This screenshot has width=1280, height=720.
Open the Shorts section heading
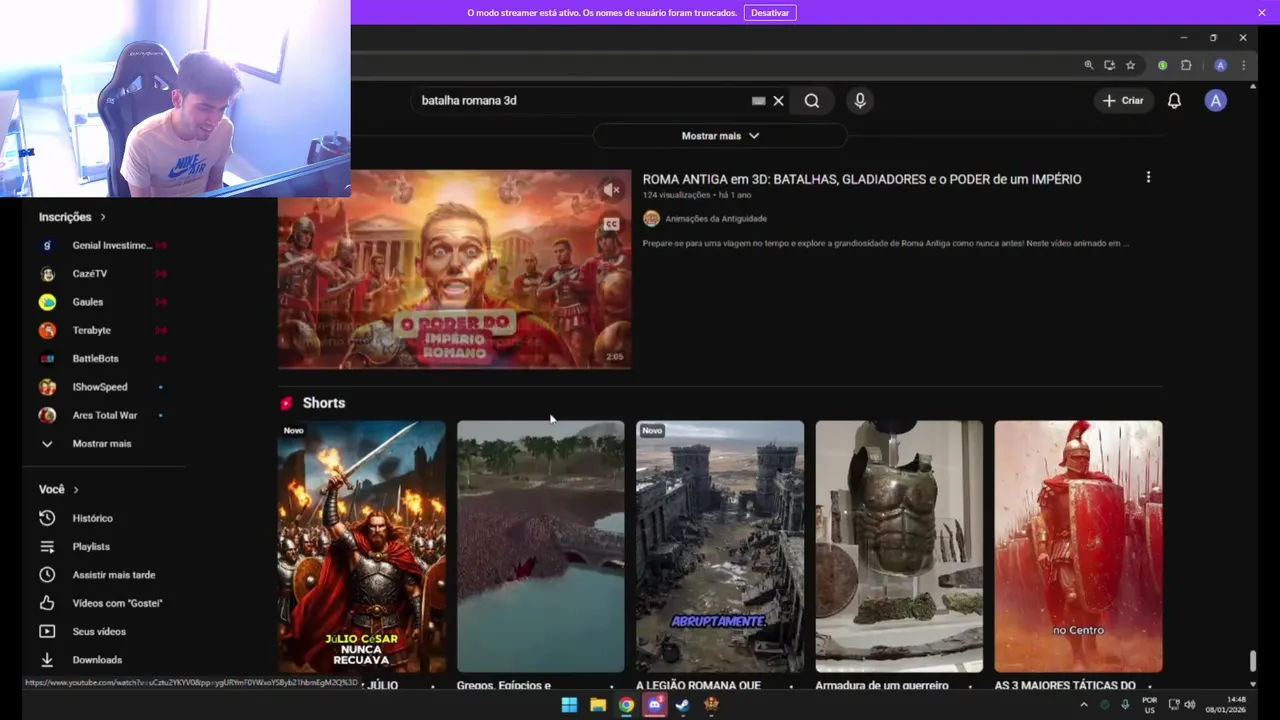pyautogui.click(x=324, y=403)
